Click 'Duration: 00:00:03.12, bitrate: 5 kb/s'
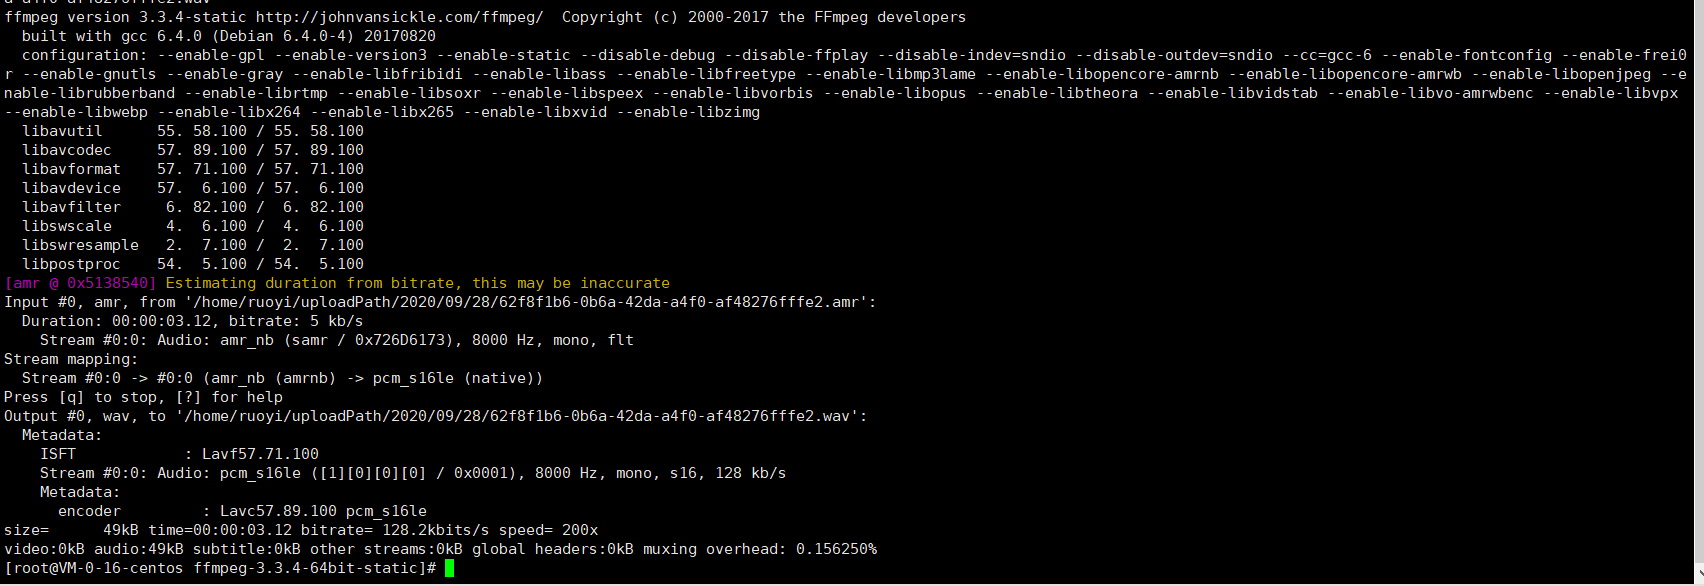The height and width of the screenshot is (586, 1704). (x=193, y=321)
